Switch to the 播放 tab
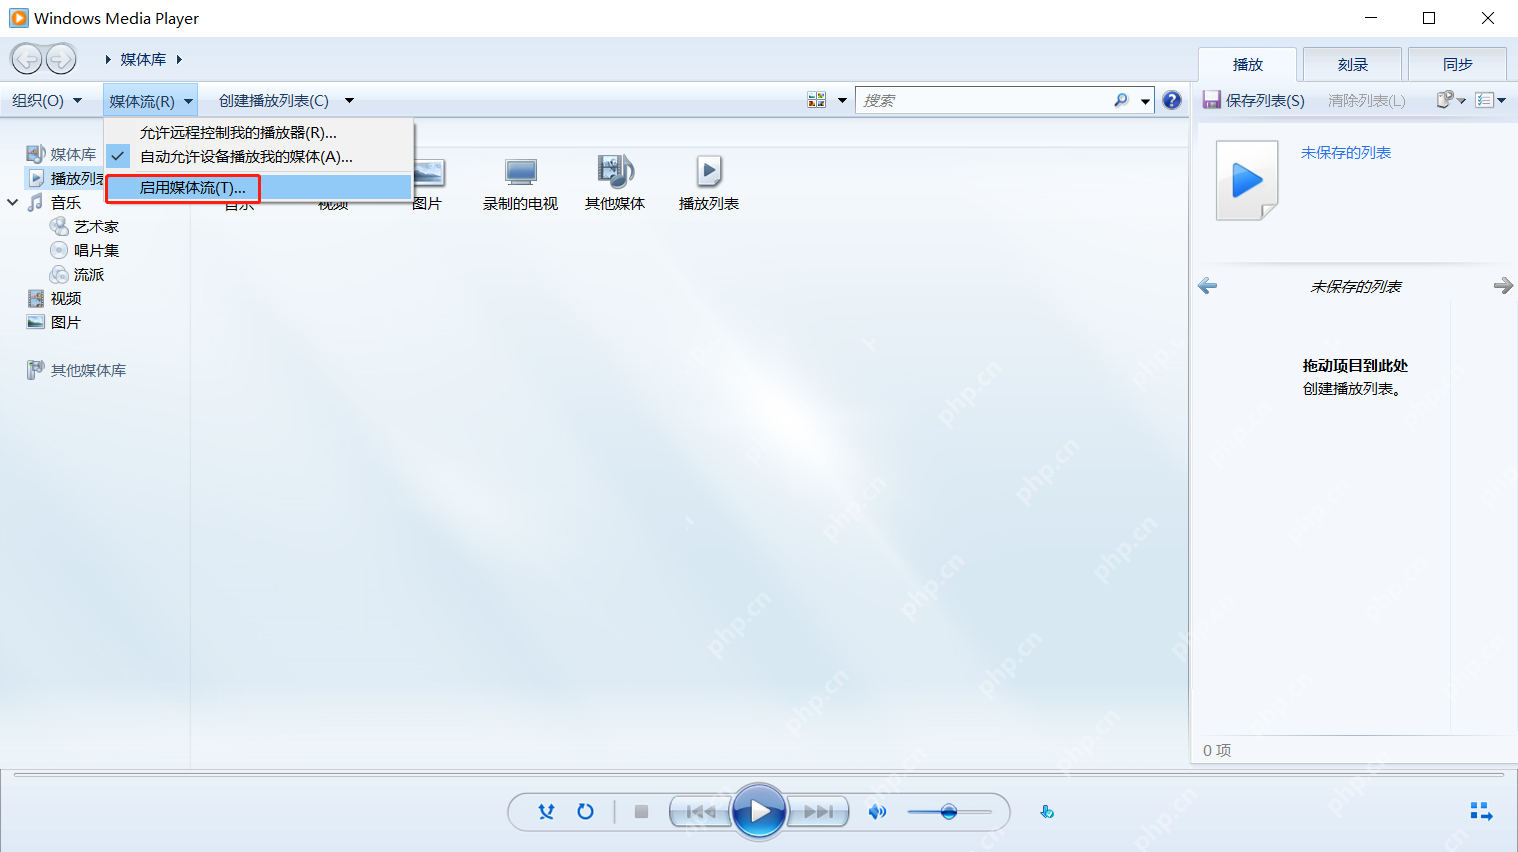The image size is (1518, 852). tap(1247, 64)
